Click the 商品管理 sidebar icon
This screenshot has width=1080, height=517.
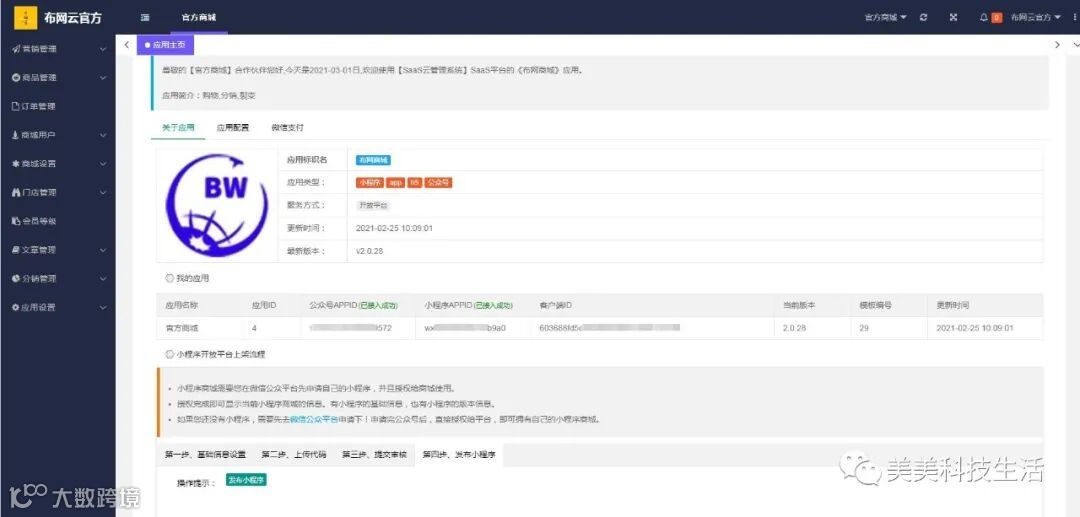(16, 78)
